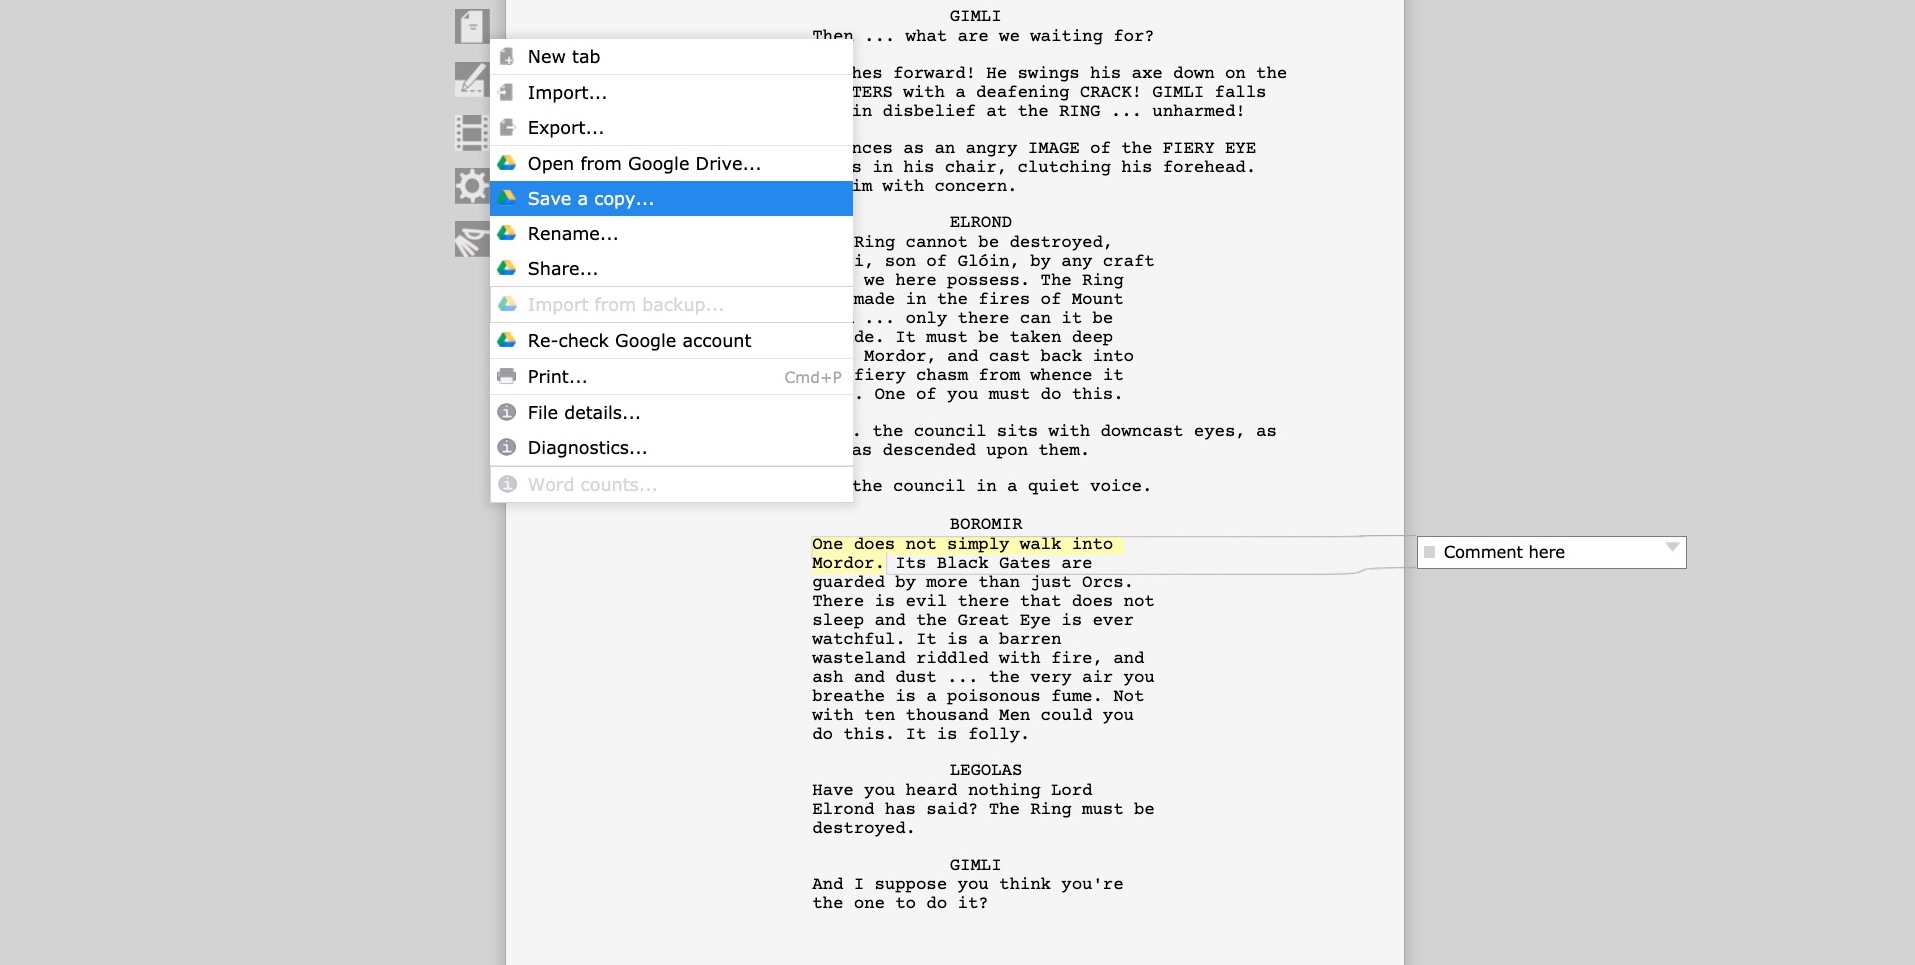The width and height of the screenshot is (1915, 965).
Task: Click the Google Drive icon beside Rename
Action: [507, 233]
